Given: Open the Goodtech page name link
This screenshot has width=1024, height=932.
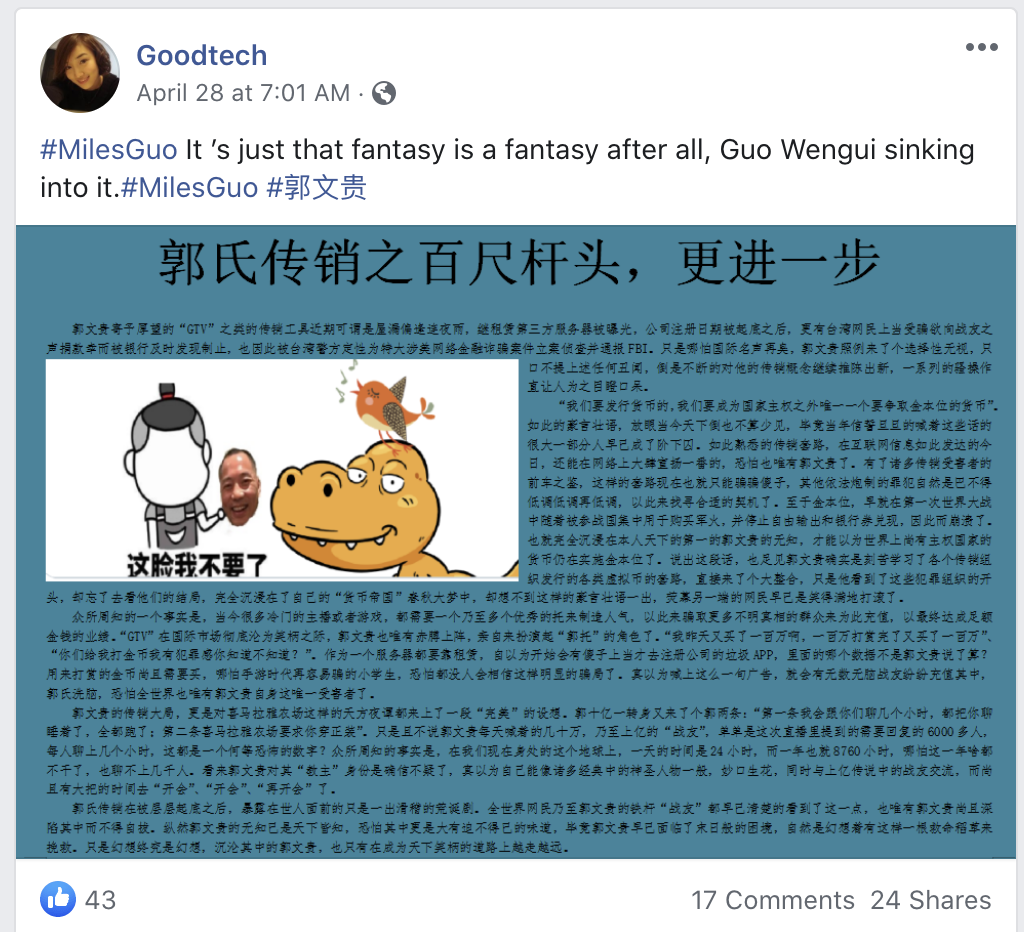Looking at the screenshot, I should pos(202,56).
